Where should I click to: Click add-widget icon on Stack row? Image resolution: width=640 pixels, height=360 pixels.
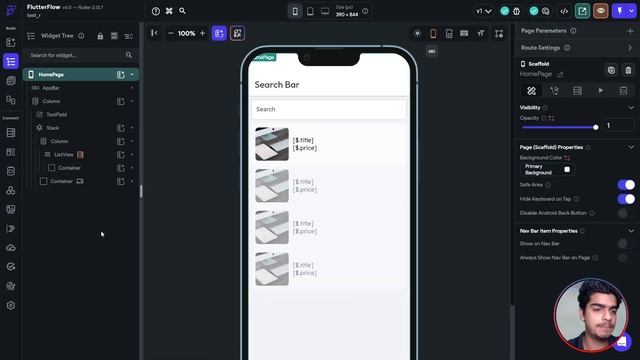coord(121,128)
